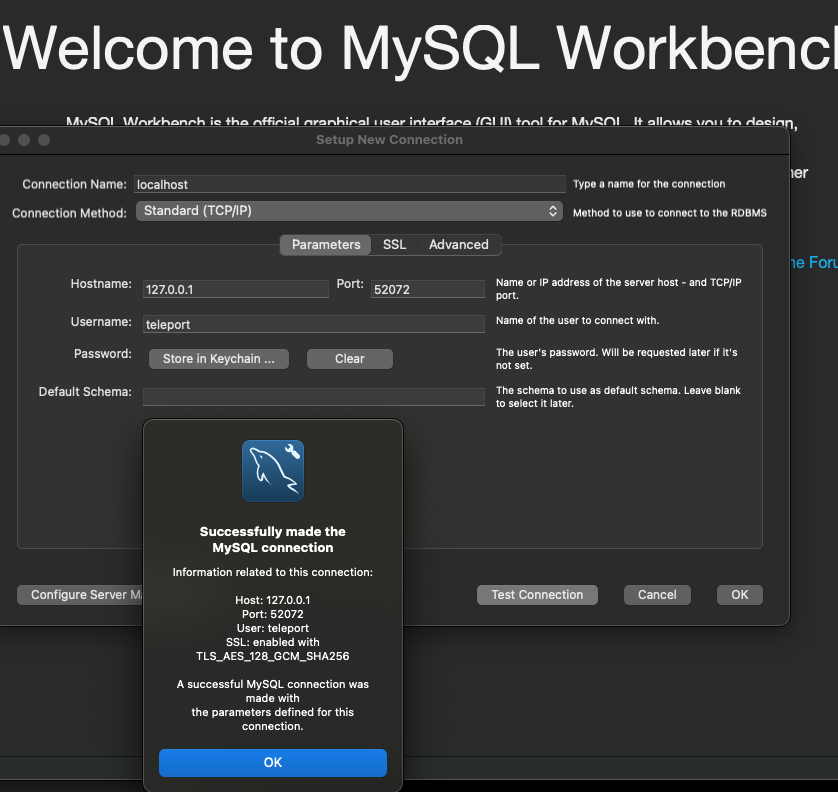Click OK in Setup New Connection window

coord(740,595)
